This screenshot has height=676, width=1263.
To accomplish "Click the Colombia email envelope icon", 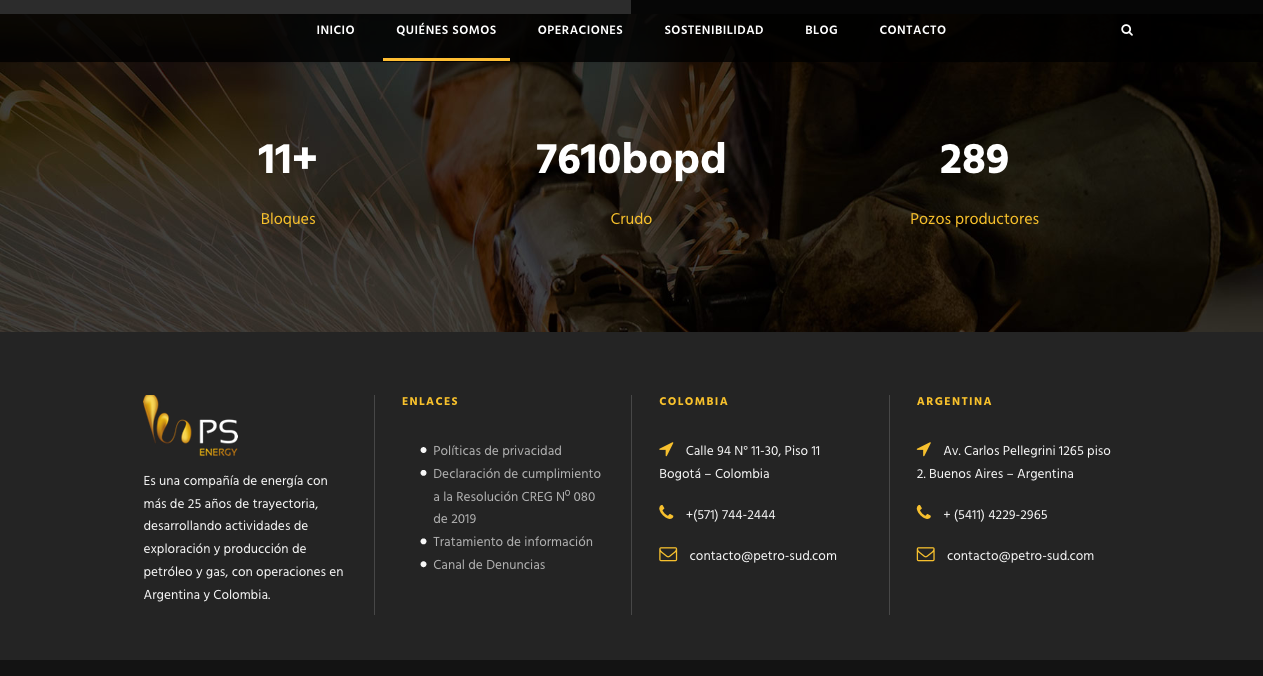I will (668, 554).
